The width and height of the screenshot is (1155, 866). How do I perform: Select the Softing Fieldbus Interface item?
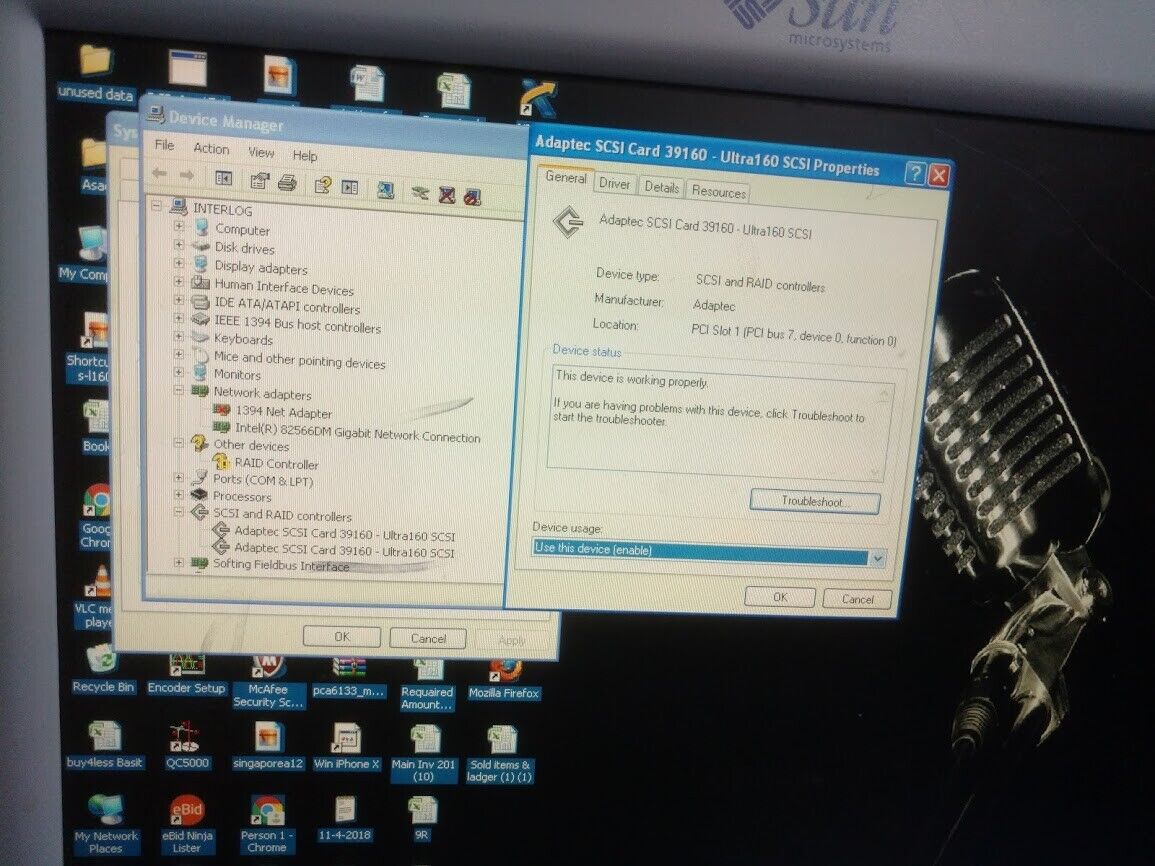[x=281, y=566]
